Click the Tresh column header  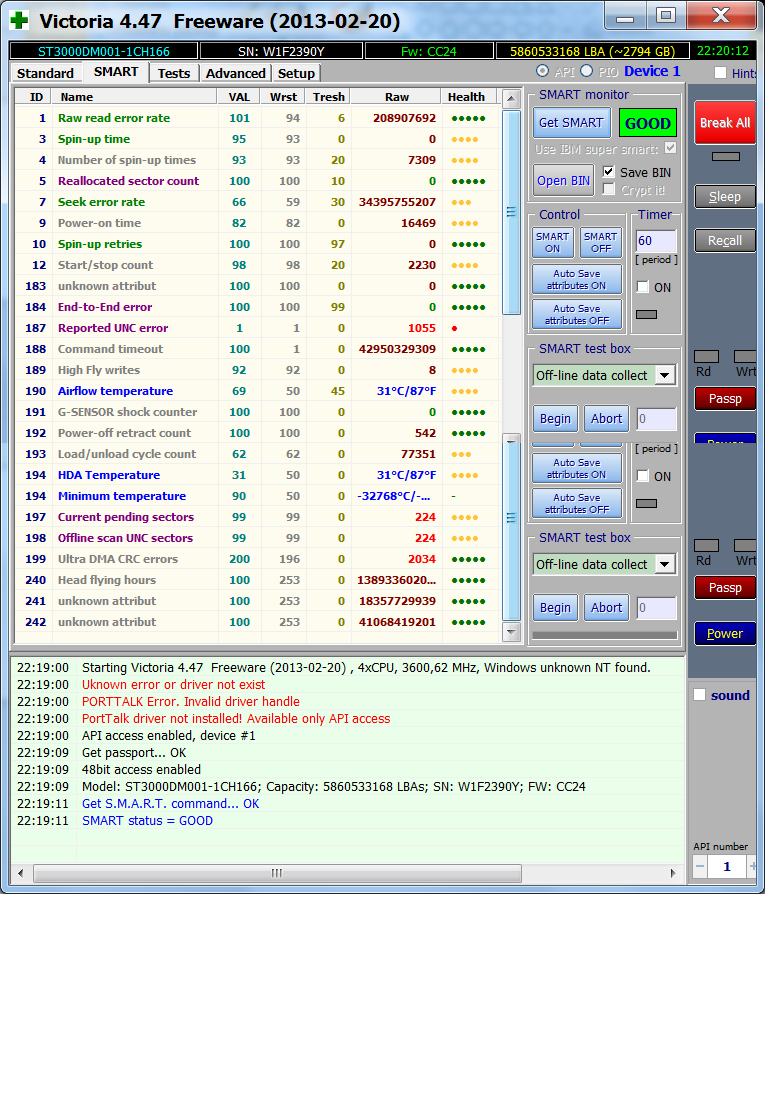click(x=328, y=97)
